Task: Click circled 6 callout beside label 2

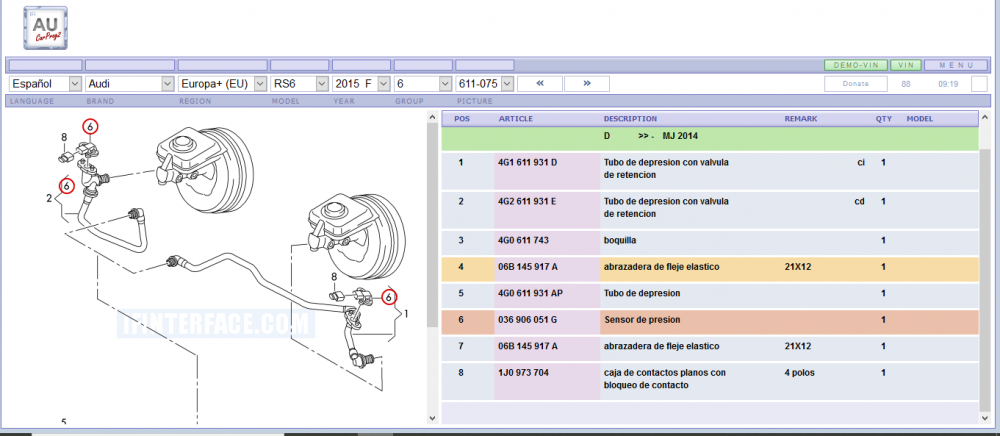Action: (67, 186)
